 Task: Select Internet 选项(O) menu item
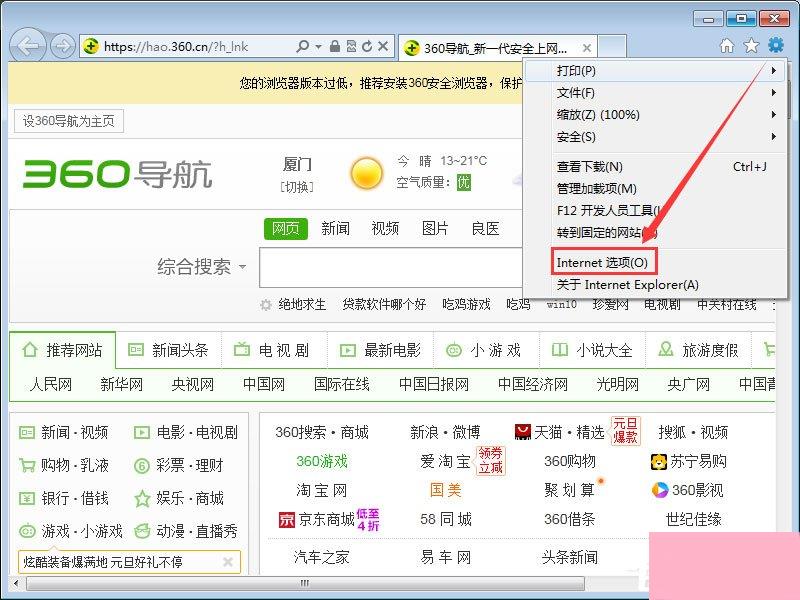(603, 262)
